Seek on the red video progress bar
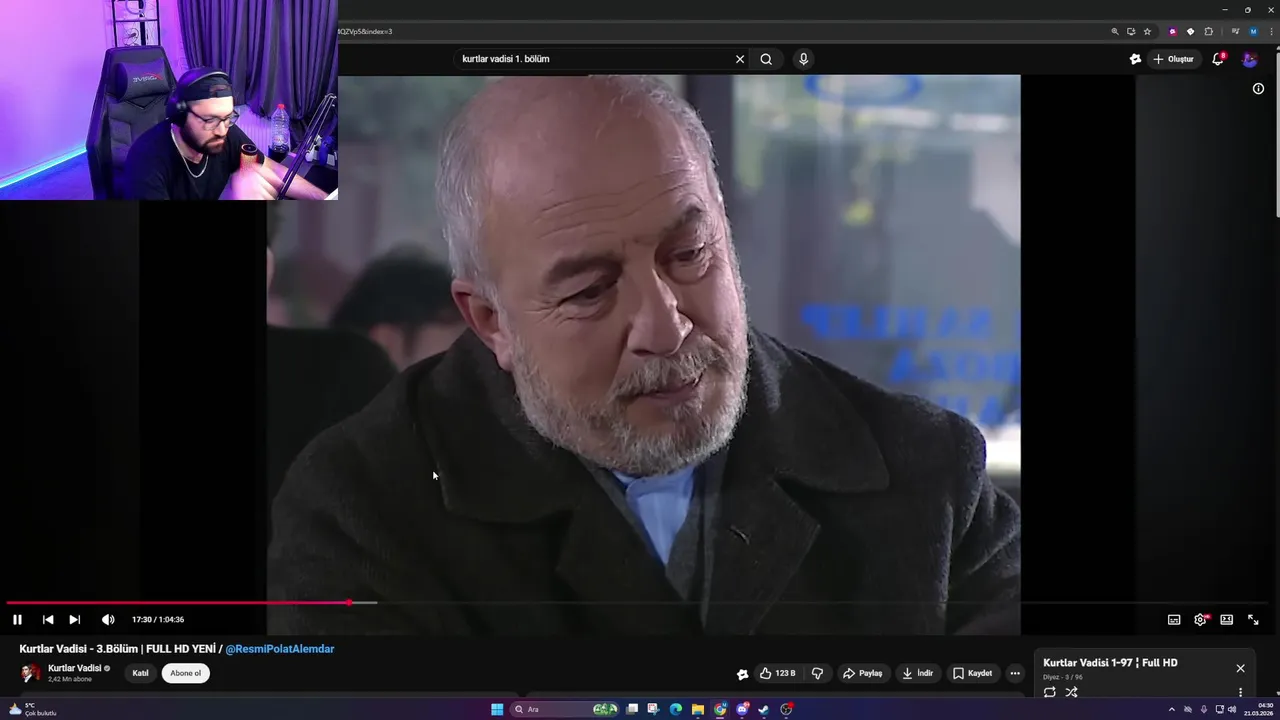 tap(178, 603)
